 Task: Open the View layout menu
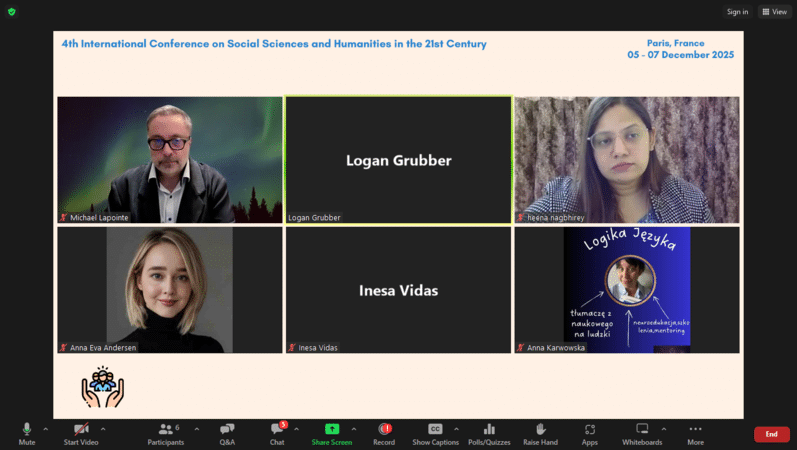[774, 12]
